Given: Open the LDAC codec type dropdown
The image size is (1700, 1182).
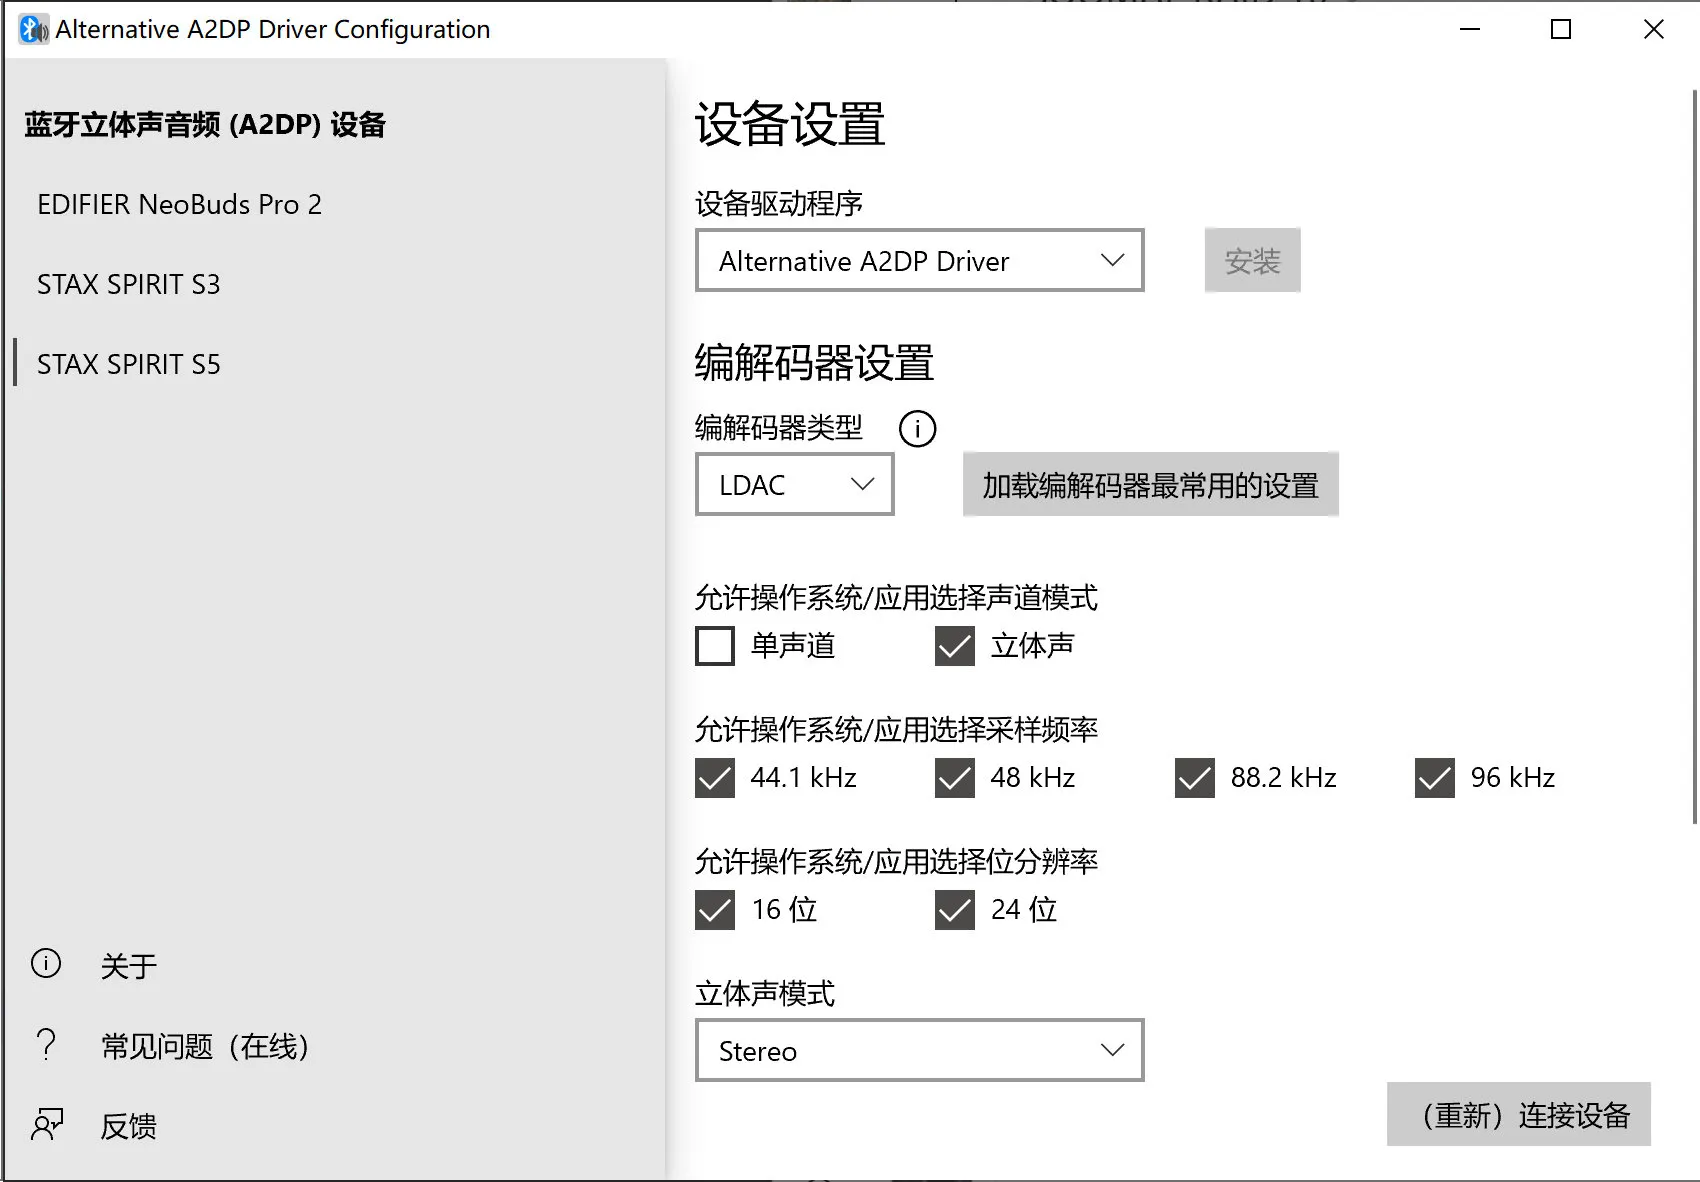Looking at the screenshot, I should click(795, 485).
